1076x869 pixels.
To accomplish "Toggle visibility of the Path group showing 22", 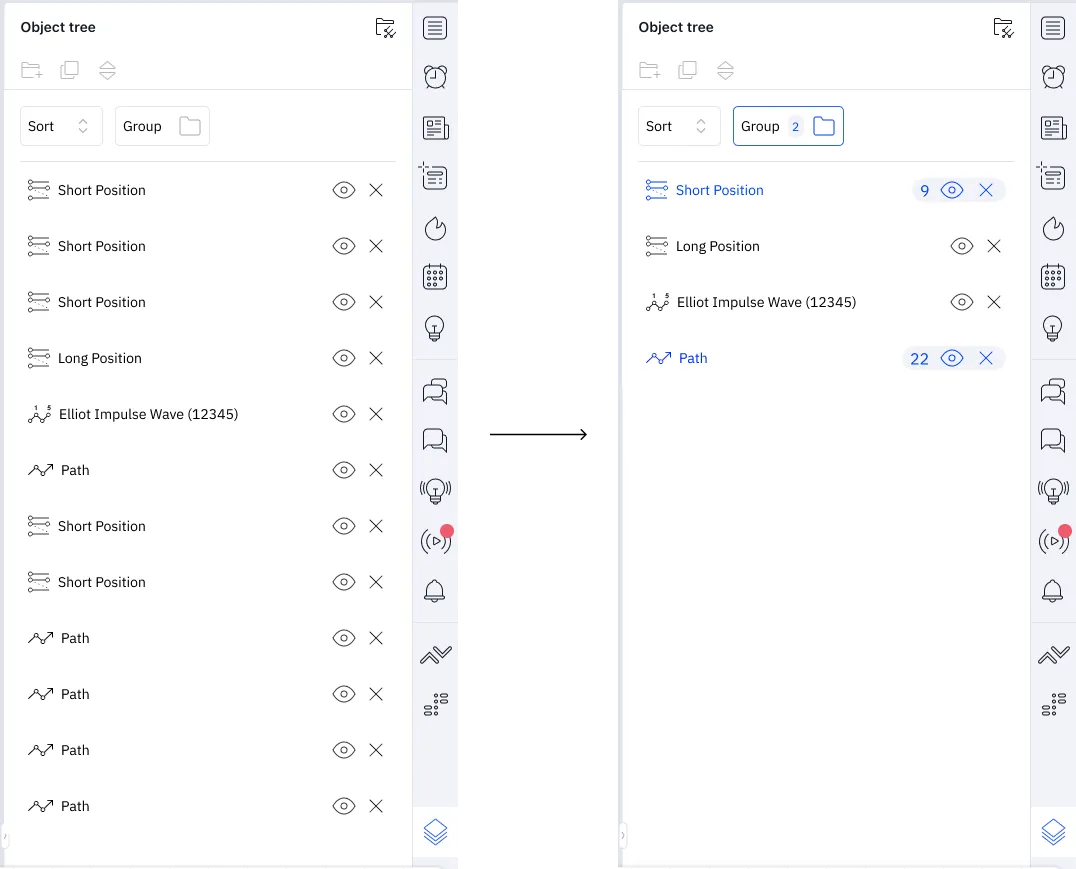I will (952, 358).
